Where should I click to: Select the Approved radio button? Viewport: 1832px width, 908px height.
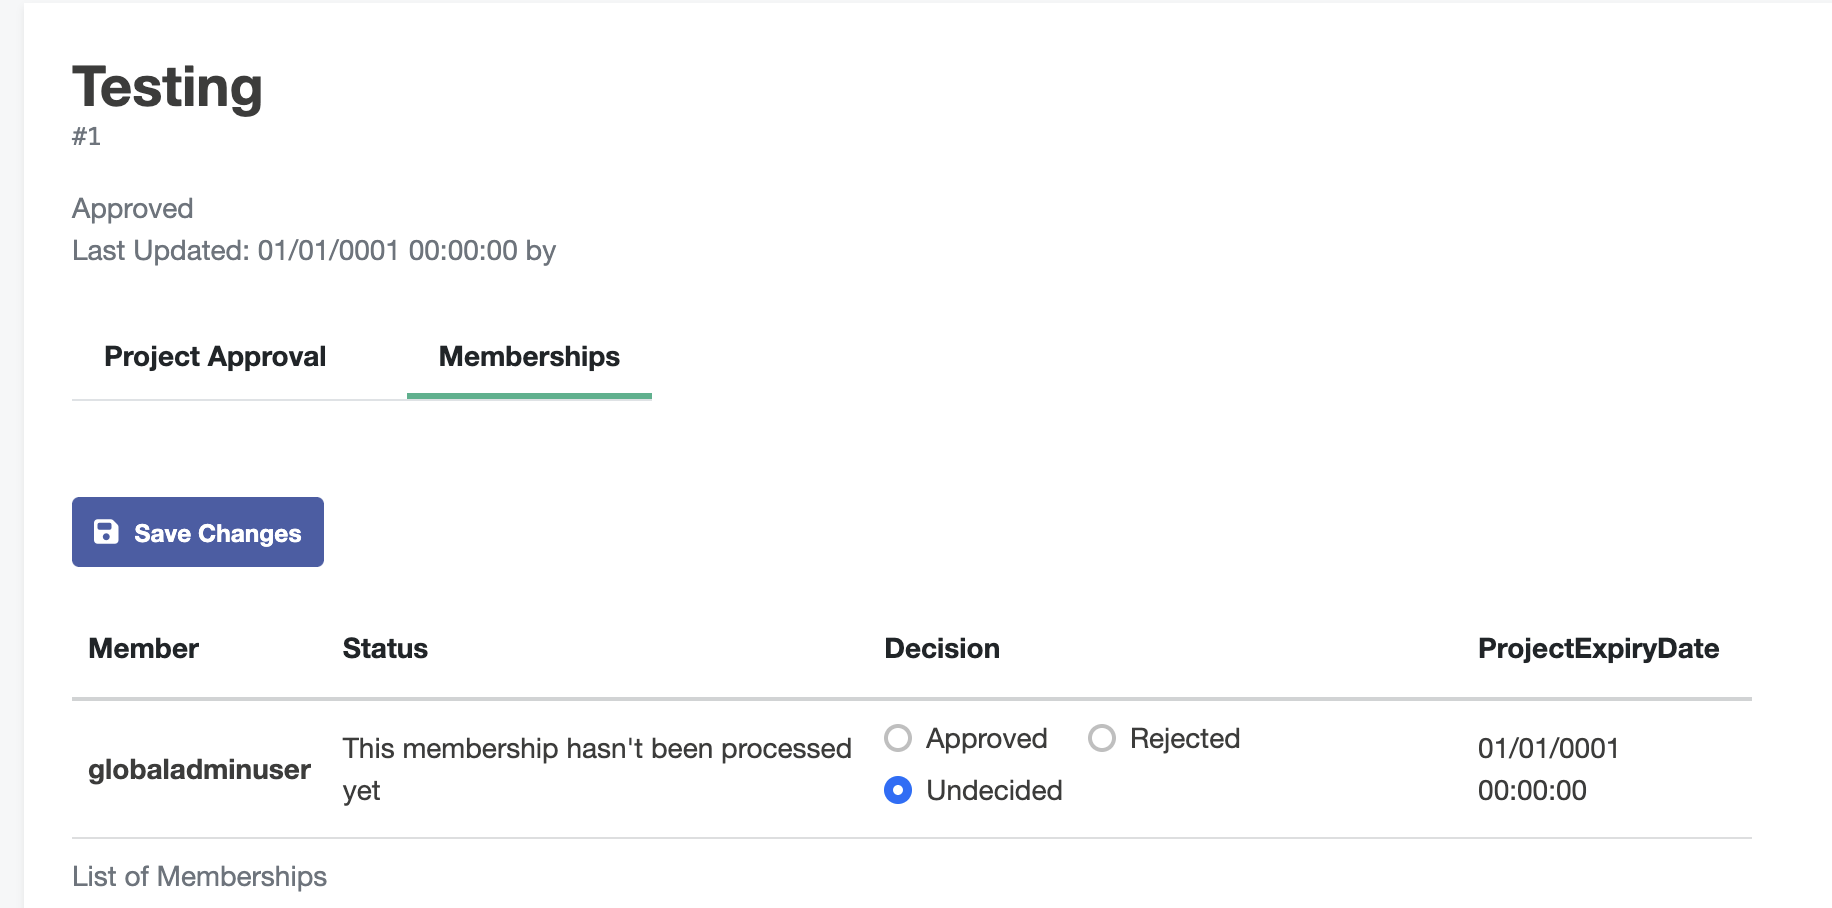coord(898,738)
